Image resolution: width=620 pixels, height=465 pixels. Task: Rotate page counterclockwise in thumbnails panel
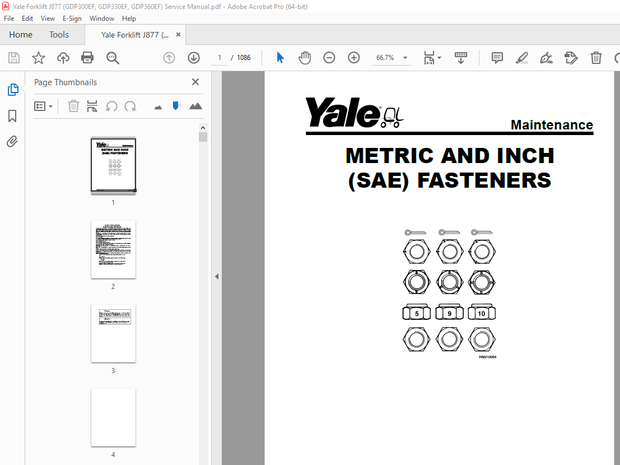tap(112, 106)
